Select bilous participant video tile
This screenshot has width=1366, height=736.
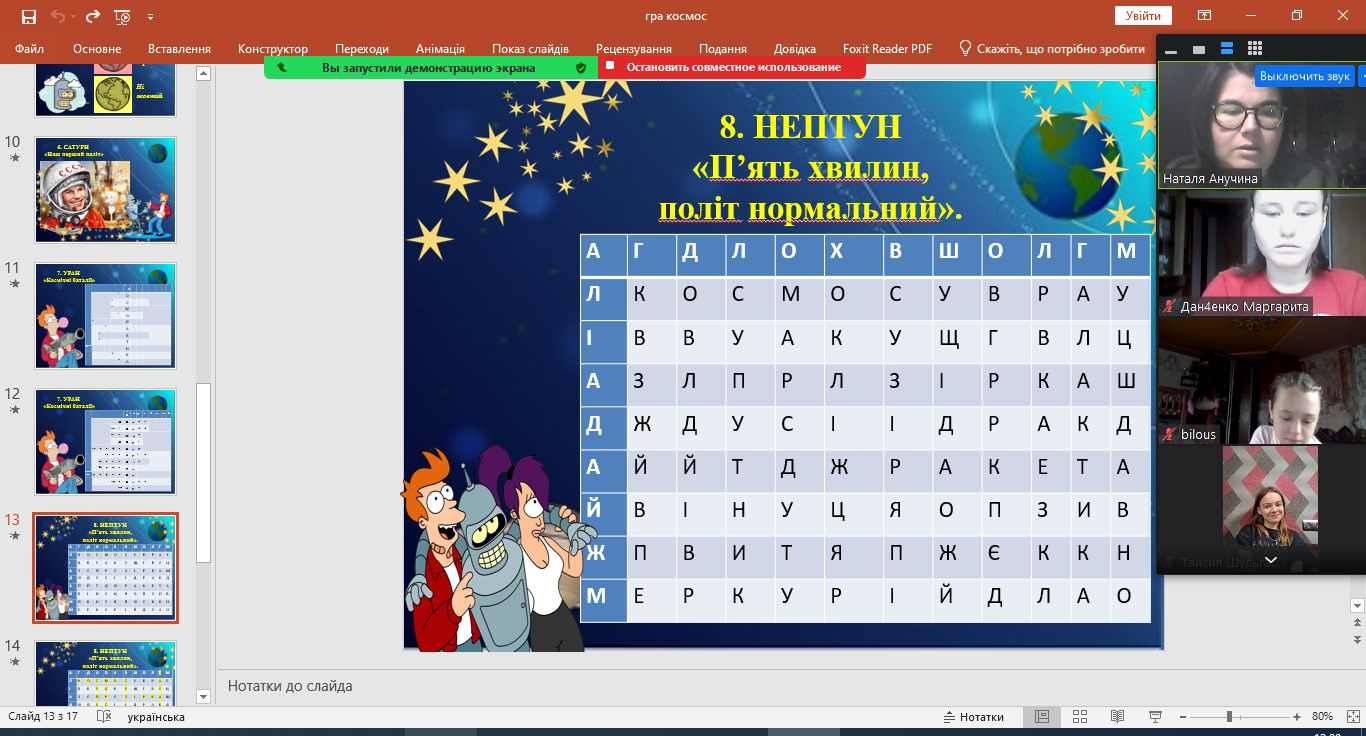click(1262, 380)
